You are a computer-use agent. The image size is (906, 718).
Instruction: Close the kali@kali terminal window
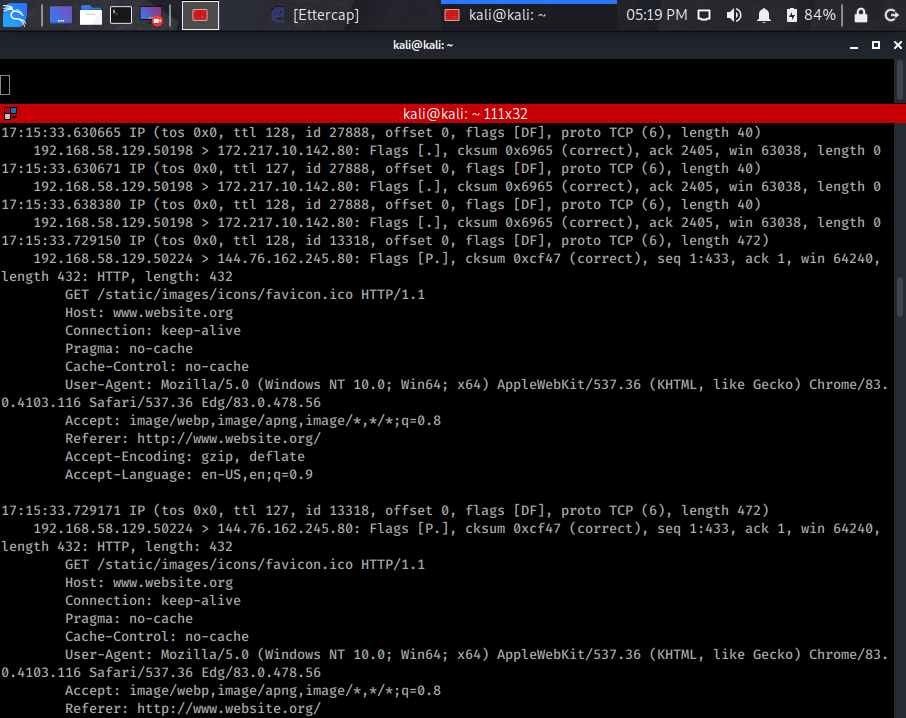coord(897,45)
